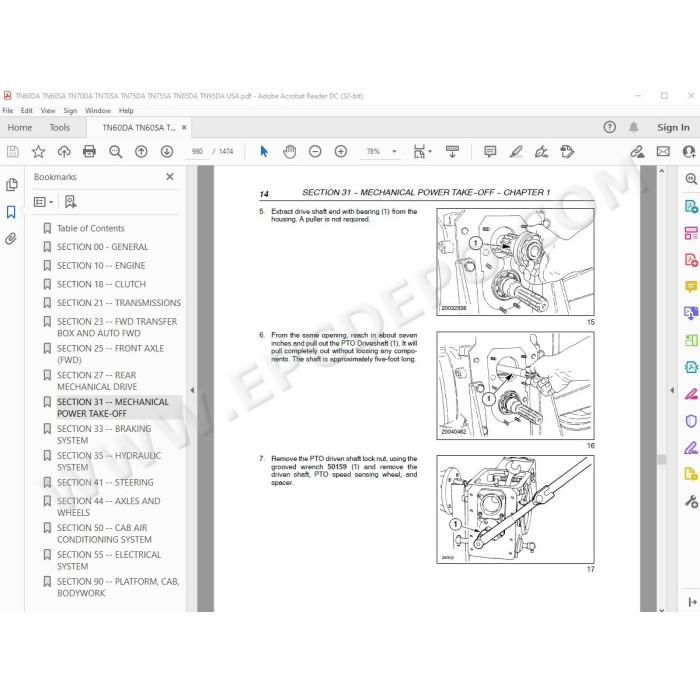
Task: Open notifications bell
Action: 633,127
